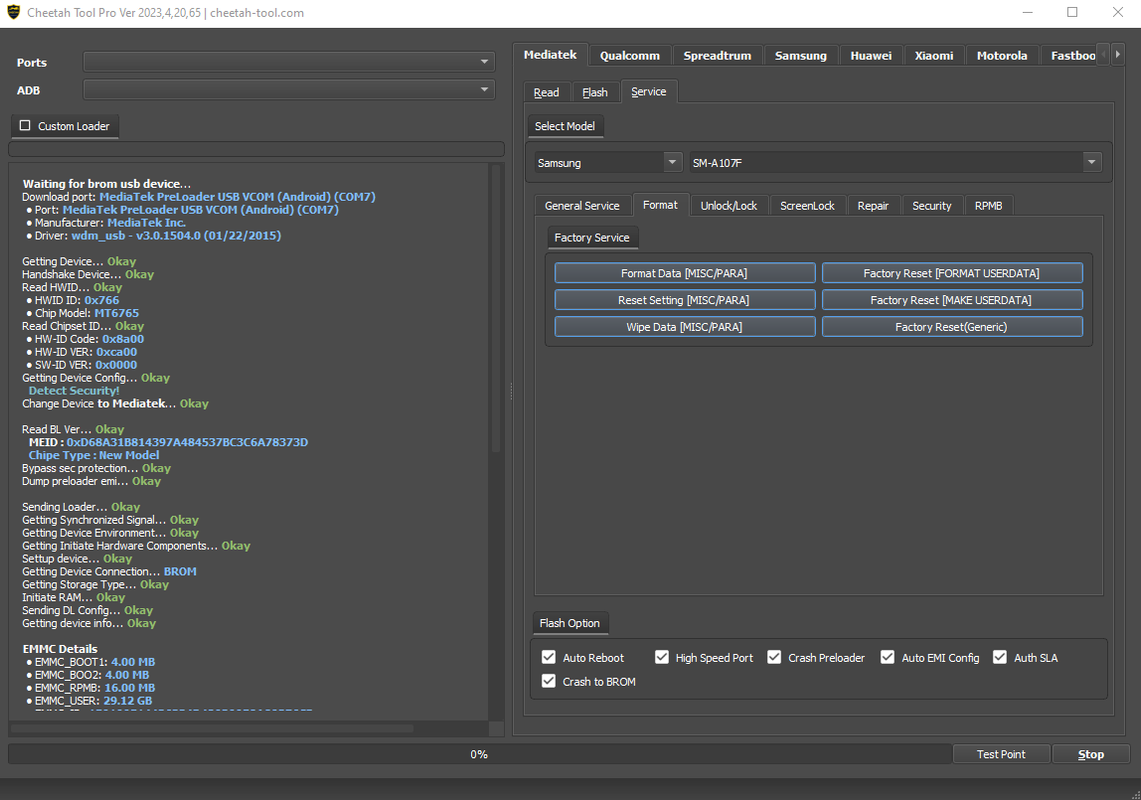Click Factory Reset(Generic) button

coord(952,327)
